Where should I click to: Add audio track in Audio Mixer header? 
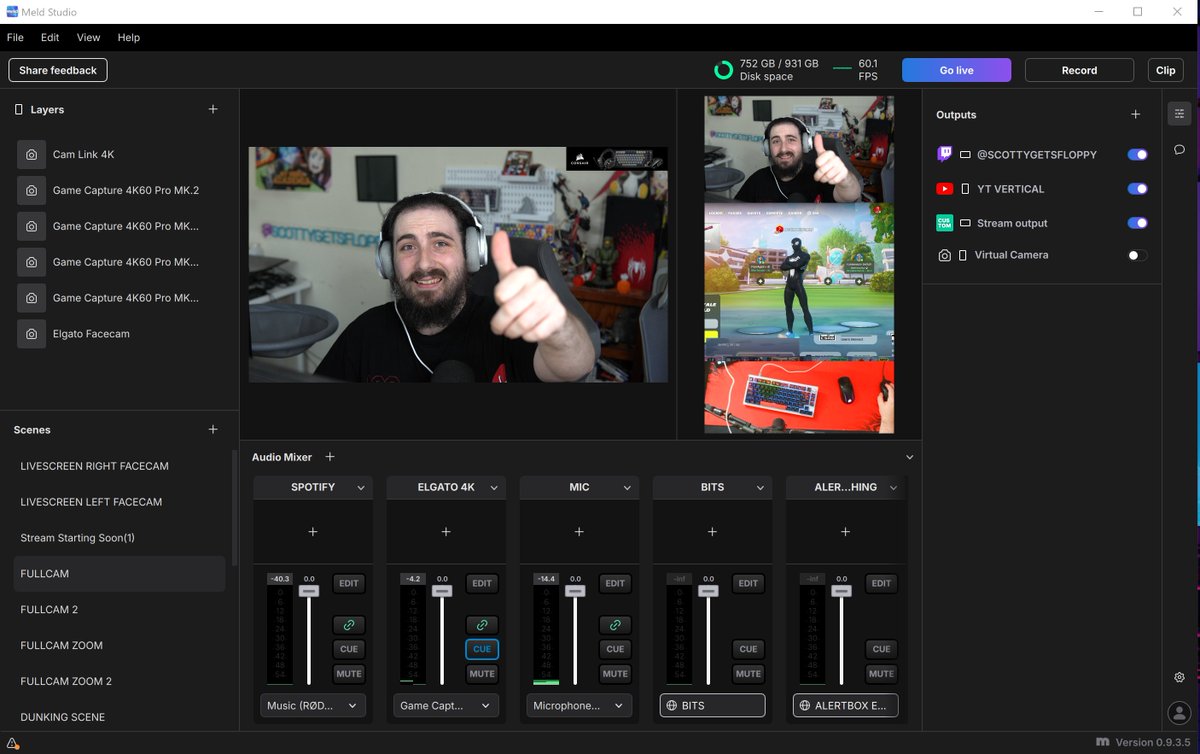[x=330, y=457]
